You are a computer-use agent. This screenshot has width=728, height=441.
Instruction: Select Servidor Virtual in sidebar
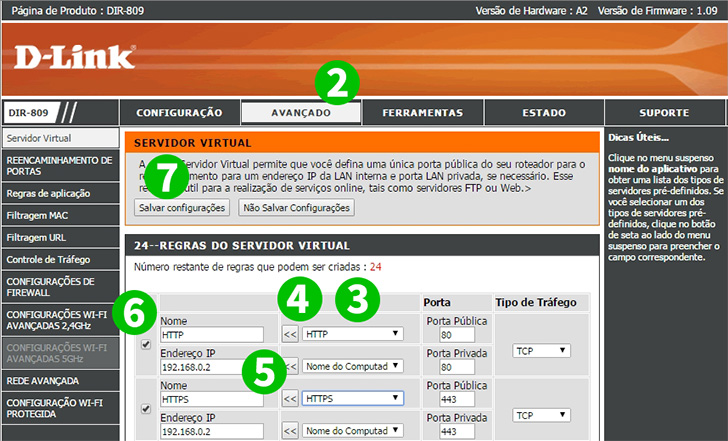click(x=60, y=138)
